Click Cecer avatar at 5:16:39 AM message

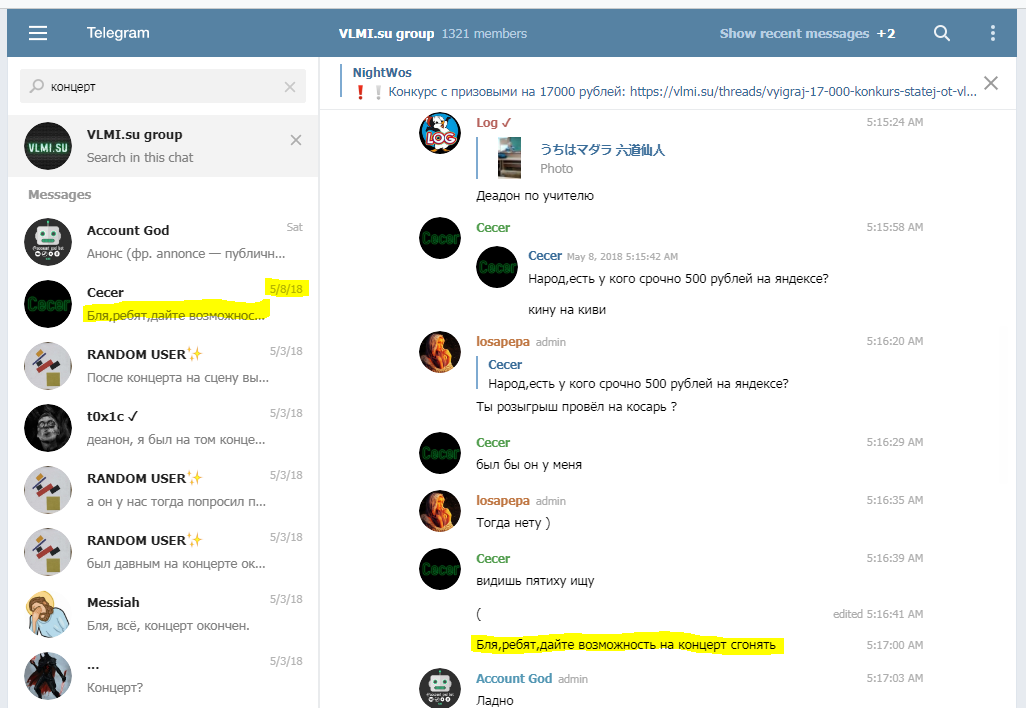click(440, 569)
